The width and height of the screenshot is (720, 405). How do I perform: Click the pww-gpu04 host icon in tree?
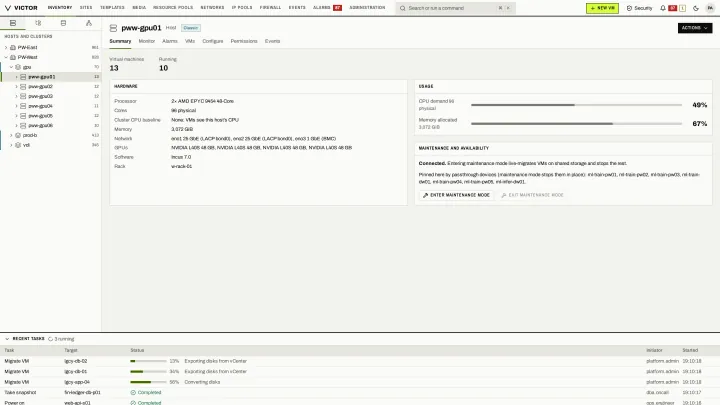coord(23,106)
